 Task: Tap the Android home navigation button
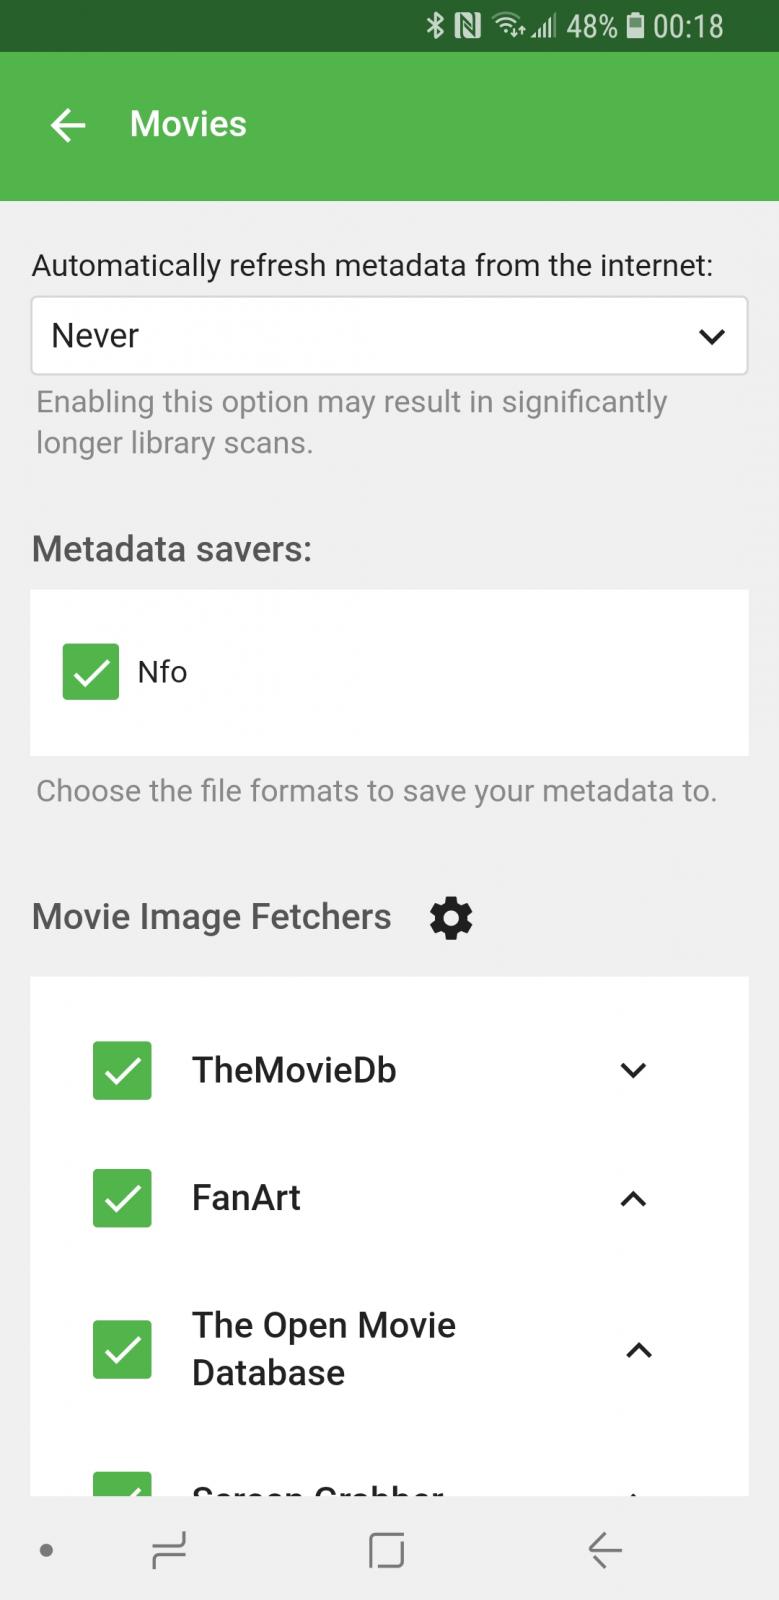coord(386,1550)
